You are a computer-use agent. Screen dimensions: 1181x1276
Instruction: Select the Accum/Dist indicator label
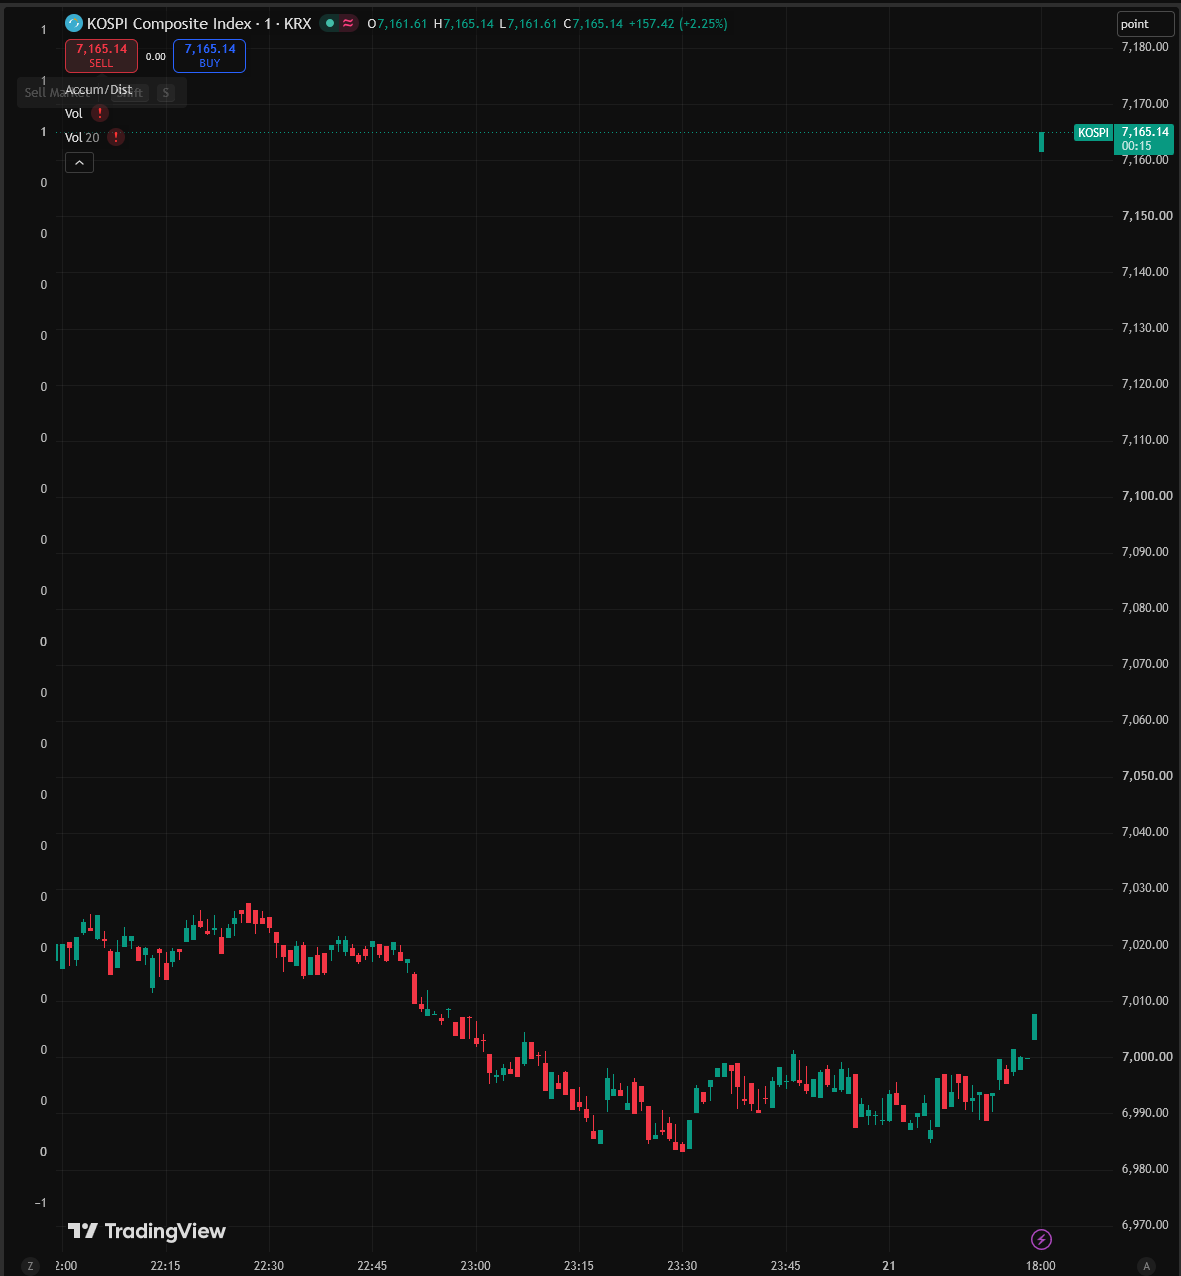click(98, 90)
